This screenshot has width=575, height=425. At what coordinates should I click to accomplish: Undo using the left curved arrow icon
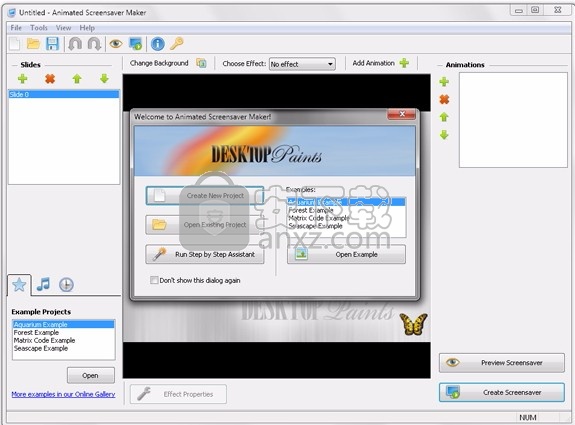coord(75,44)
